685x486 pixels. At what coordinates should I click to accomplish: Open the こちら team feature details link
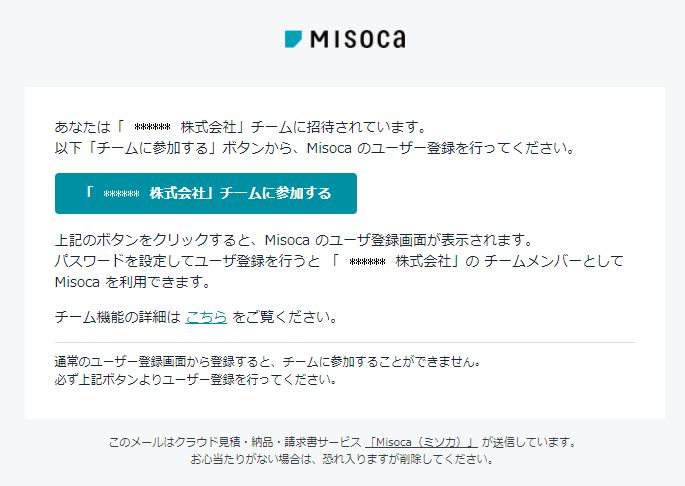206,317
